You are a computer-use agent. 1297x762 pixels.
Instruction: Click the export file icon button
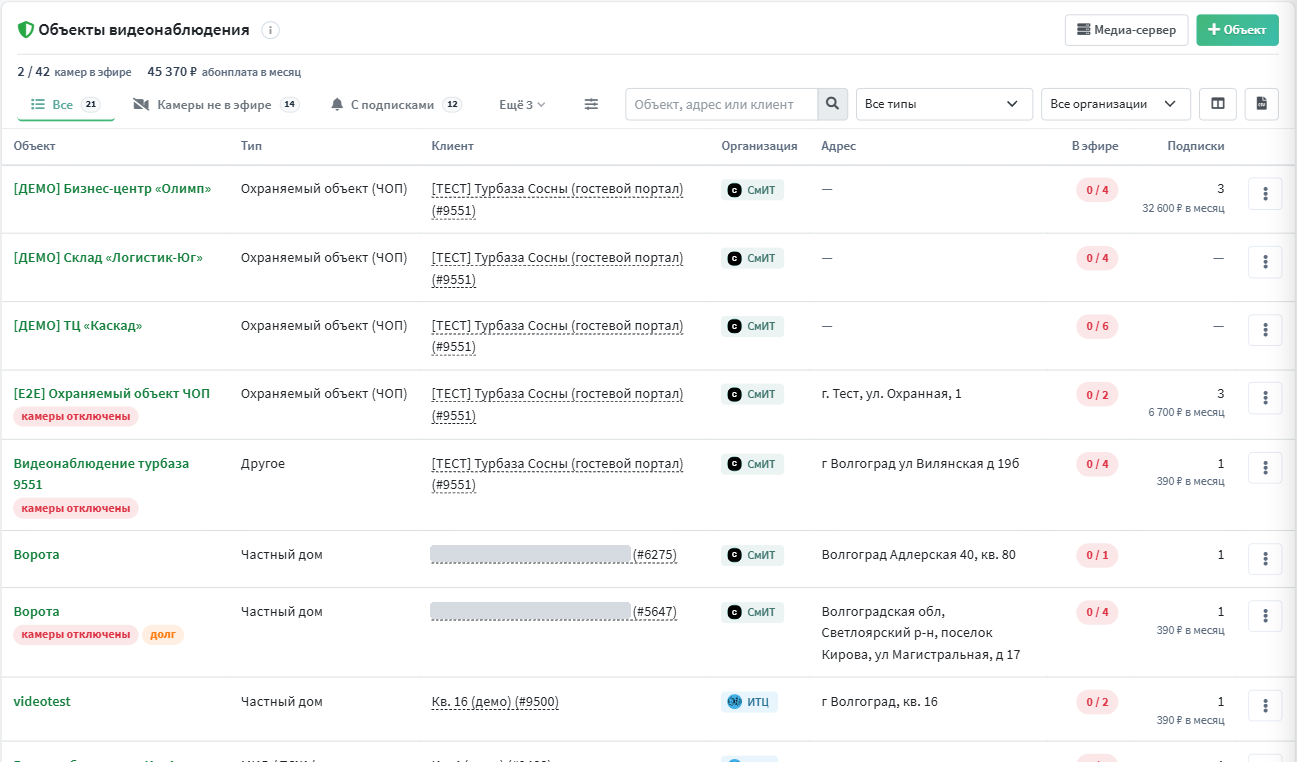(x=1262, y=104)
